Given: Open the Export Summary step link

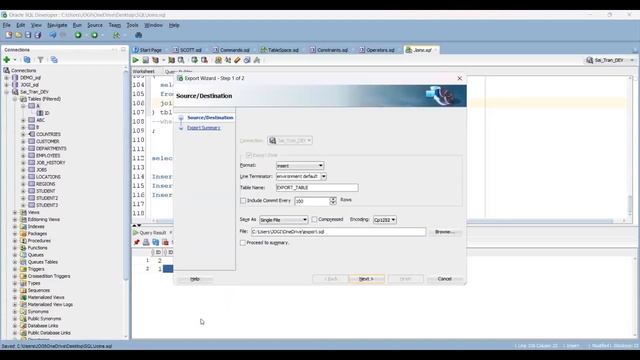Looking at the screenshot, I should 204,128.
